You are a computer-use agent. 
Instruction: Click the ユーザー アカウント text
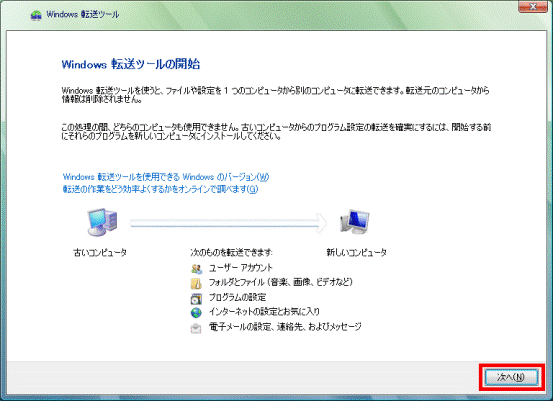tap(241, 268)
